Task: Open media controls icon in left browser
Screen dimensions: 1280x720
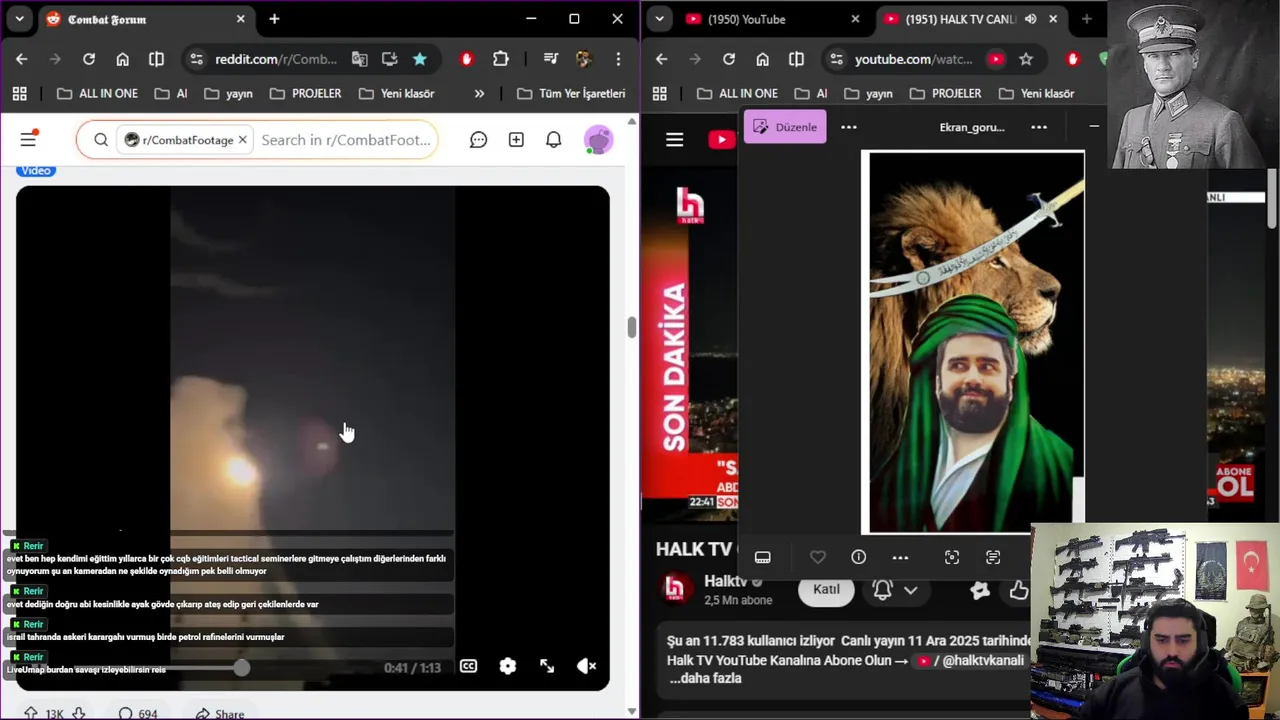Action: point(550,59)
